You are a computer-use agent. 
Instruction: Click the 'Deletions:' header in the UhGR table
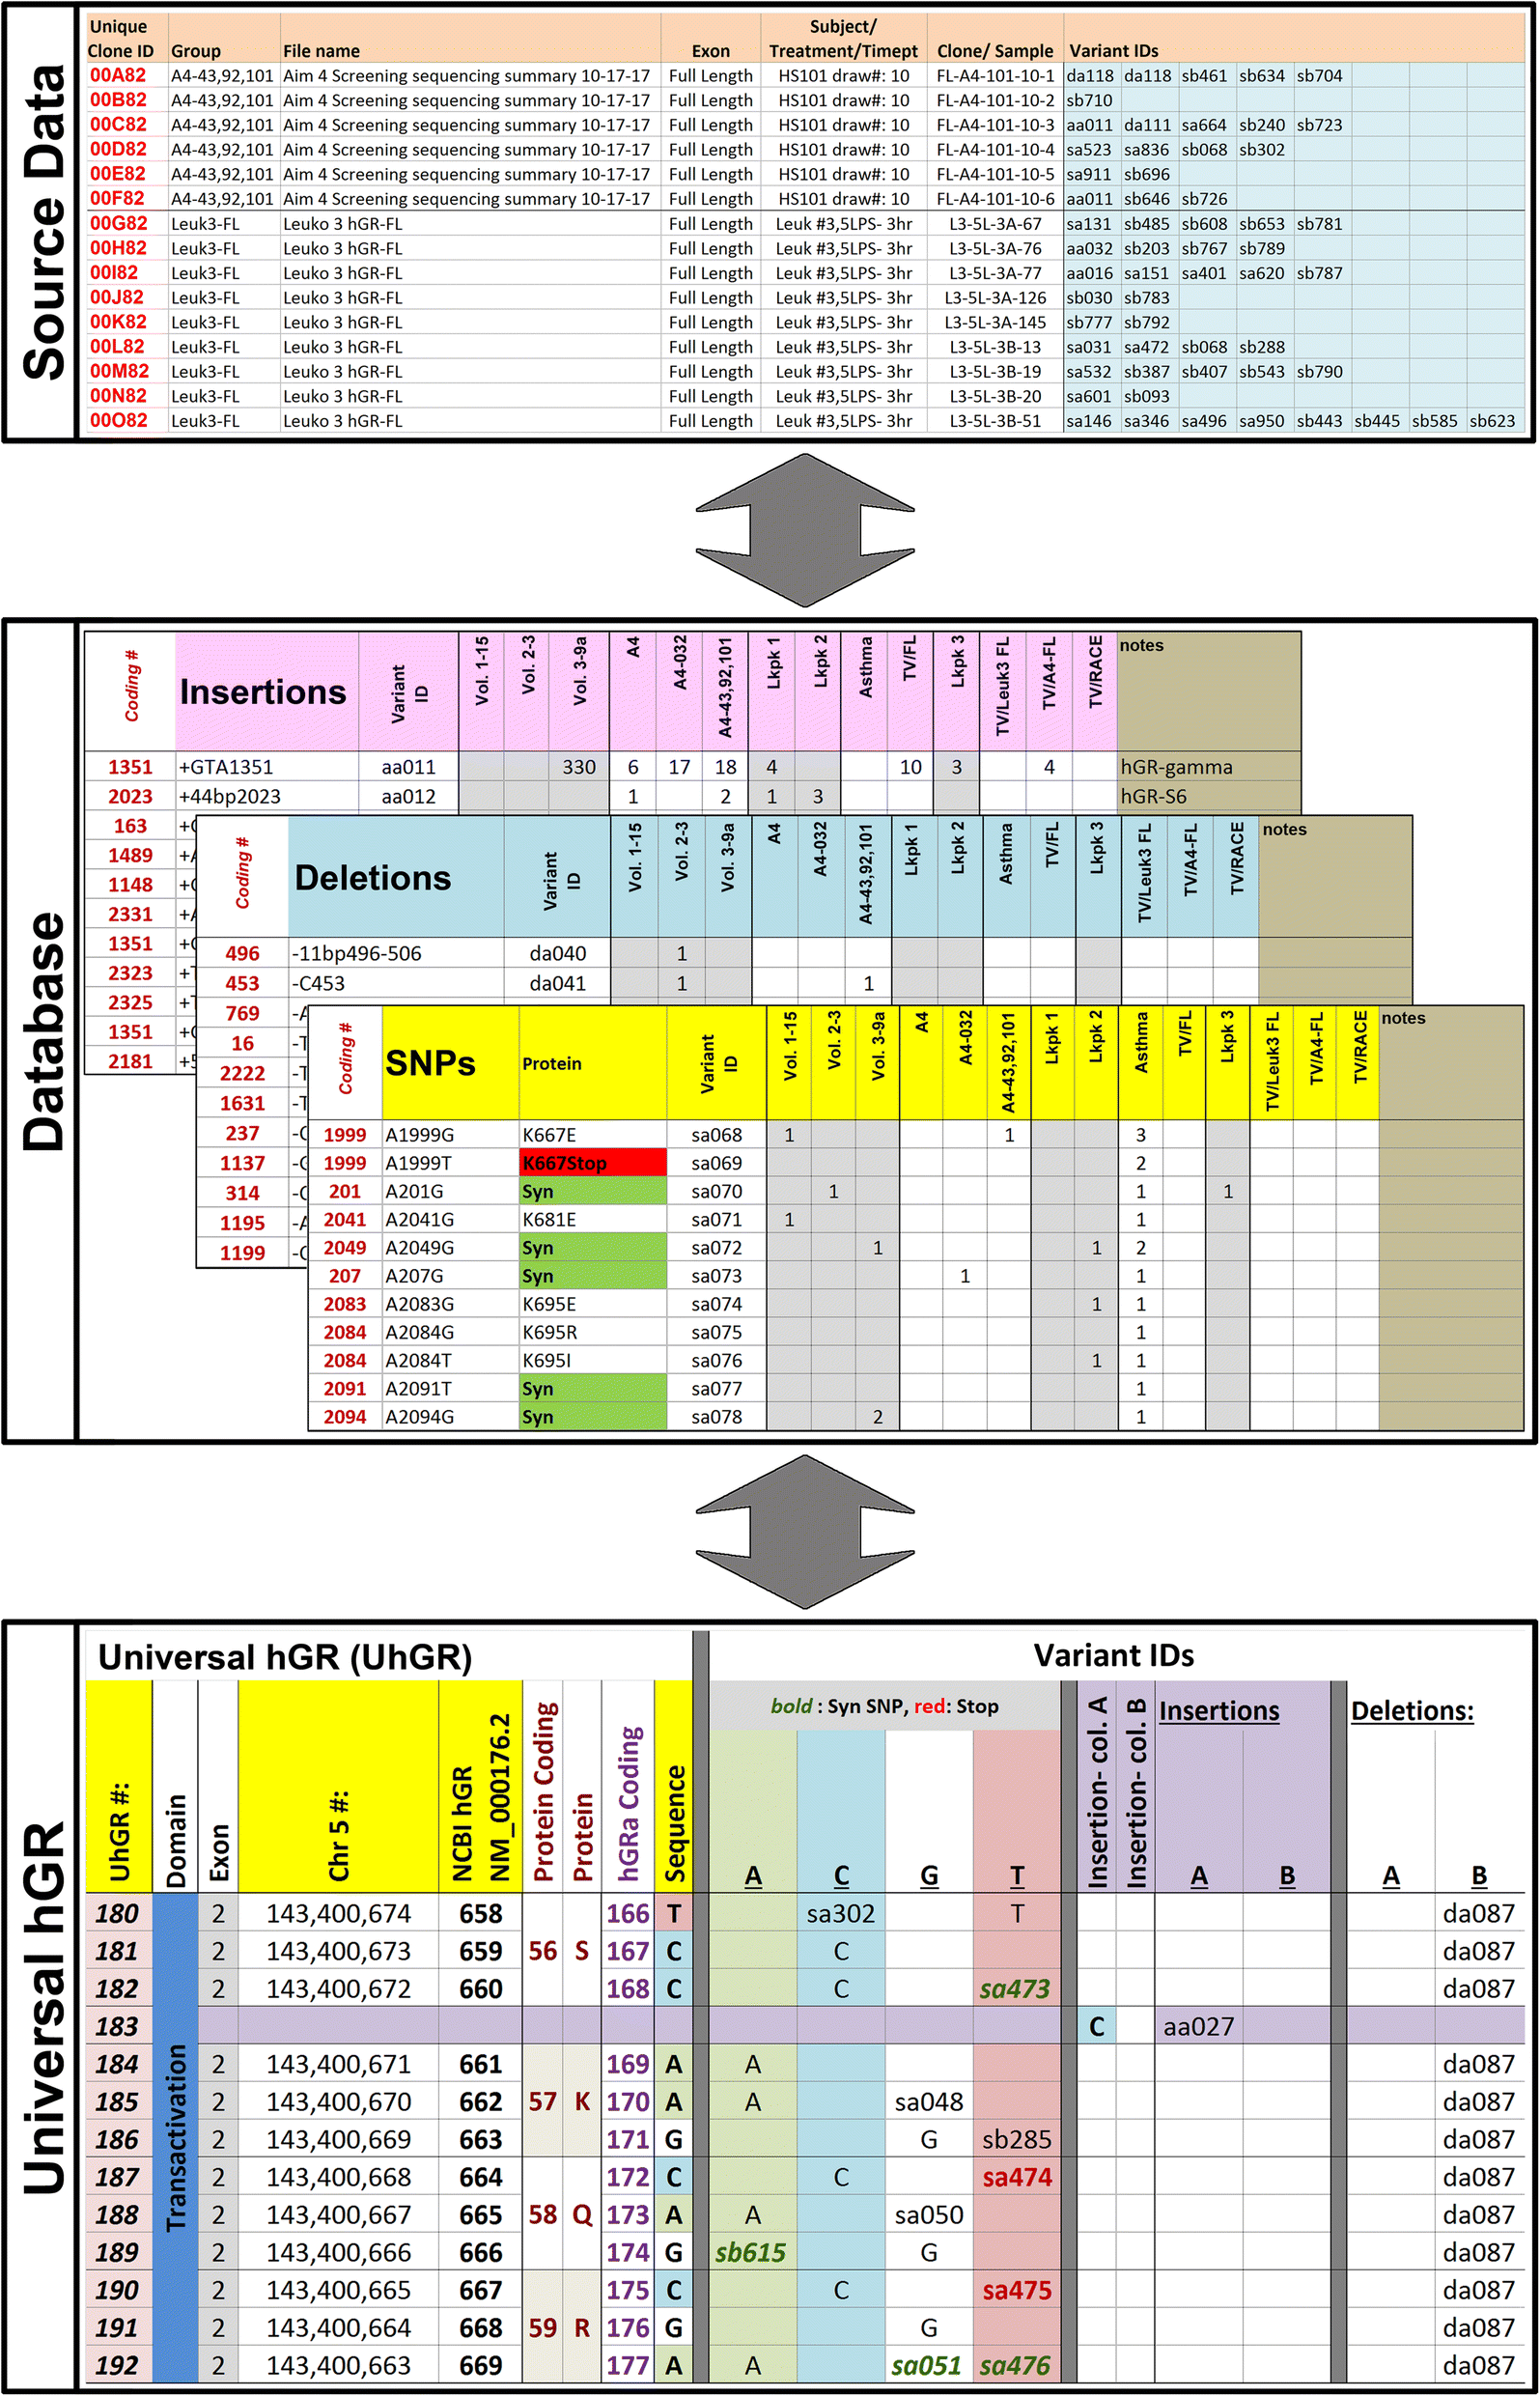pos(1412,1711)
